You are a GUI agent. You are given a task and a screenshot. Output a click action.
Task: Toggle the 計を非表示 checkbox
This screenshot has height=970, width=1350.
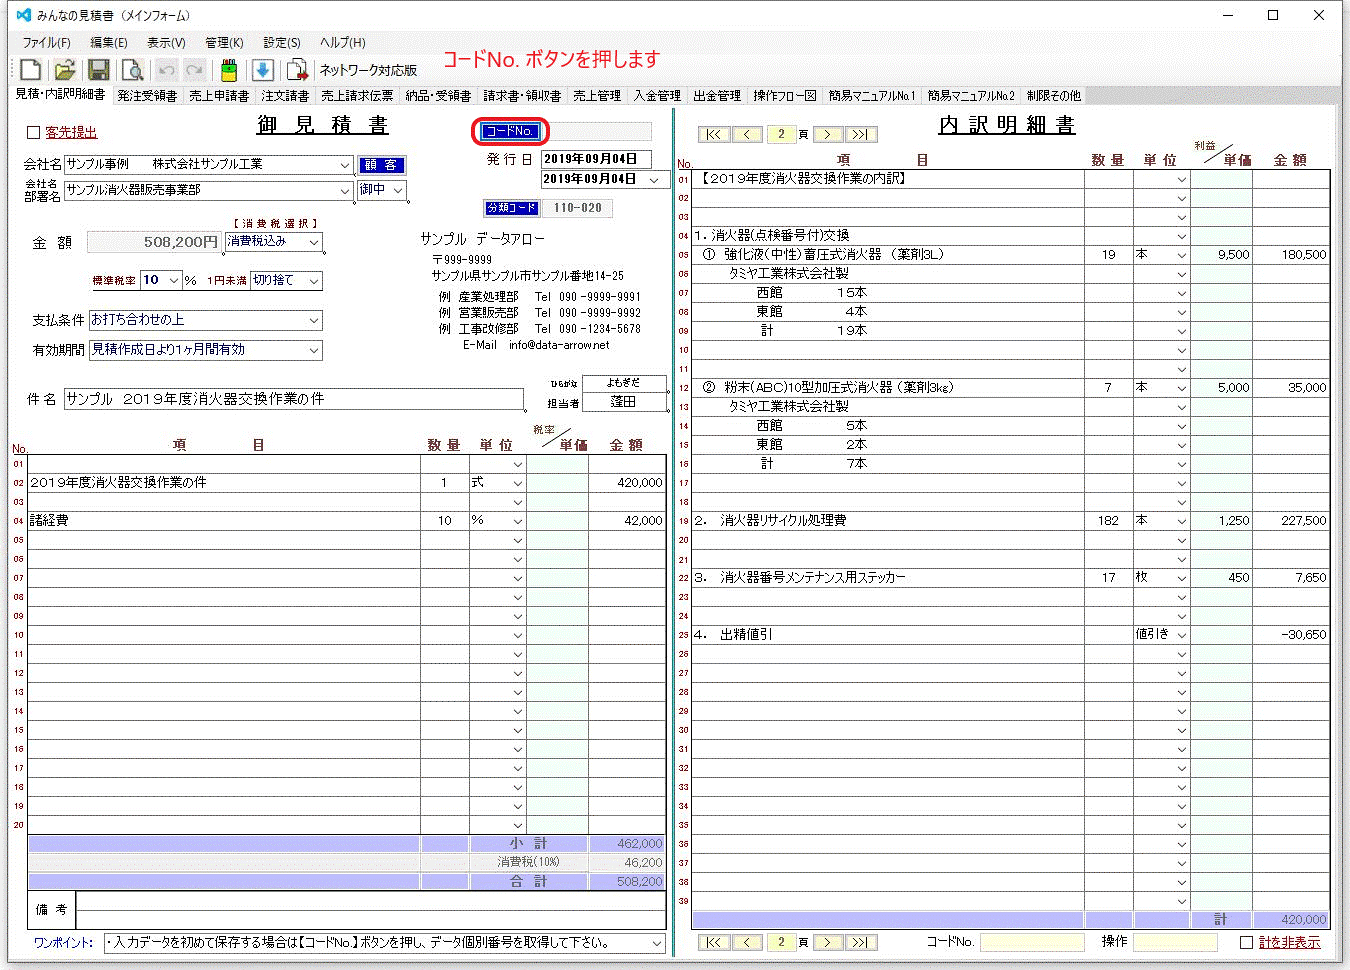click(1246, 942)
